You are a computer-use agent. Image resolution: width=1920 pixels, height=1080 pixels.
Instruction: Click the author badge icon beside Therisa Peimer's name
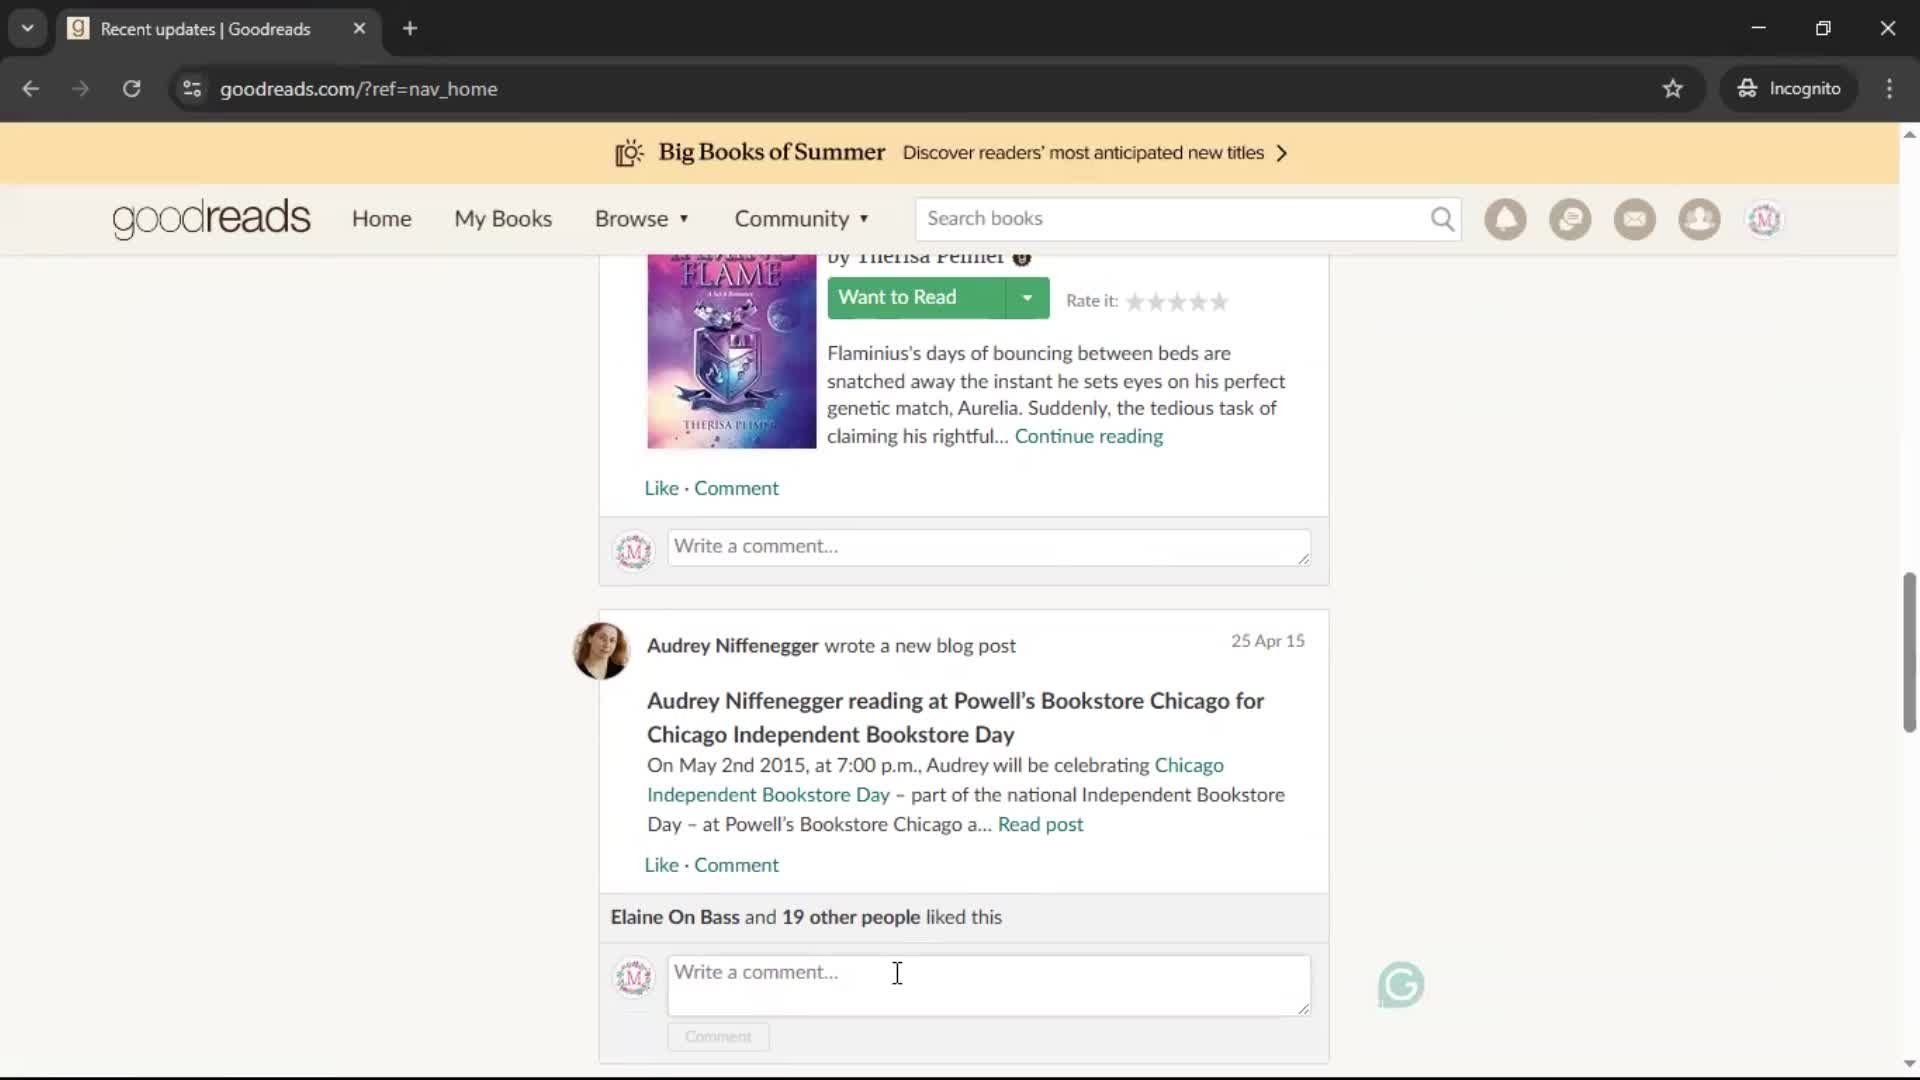tap(1021, 258)
